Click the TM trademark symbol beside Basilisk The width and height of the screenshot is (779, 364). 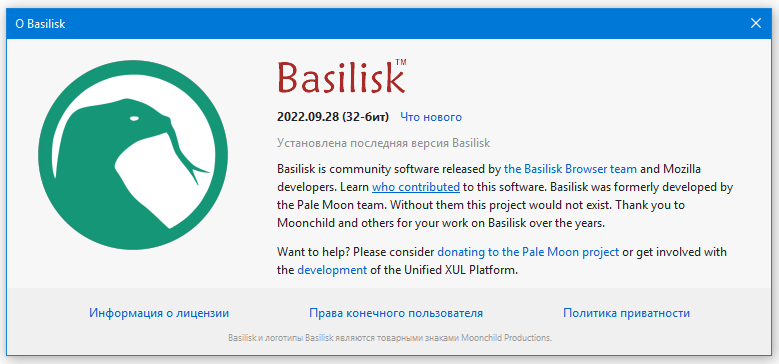pyautogui.click(x=401, y=62)
